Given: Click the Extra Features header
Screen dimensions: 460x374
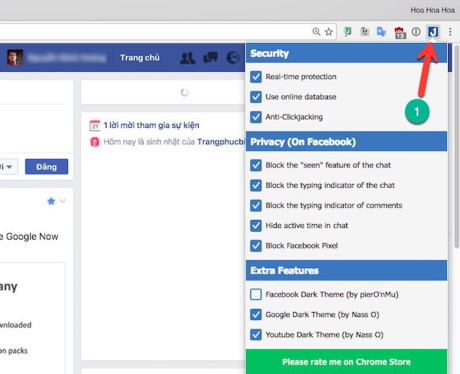Looking at the screenshot, I should pos(346,270).
